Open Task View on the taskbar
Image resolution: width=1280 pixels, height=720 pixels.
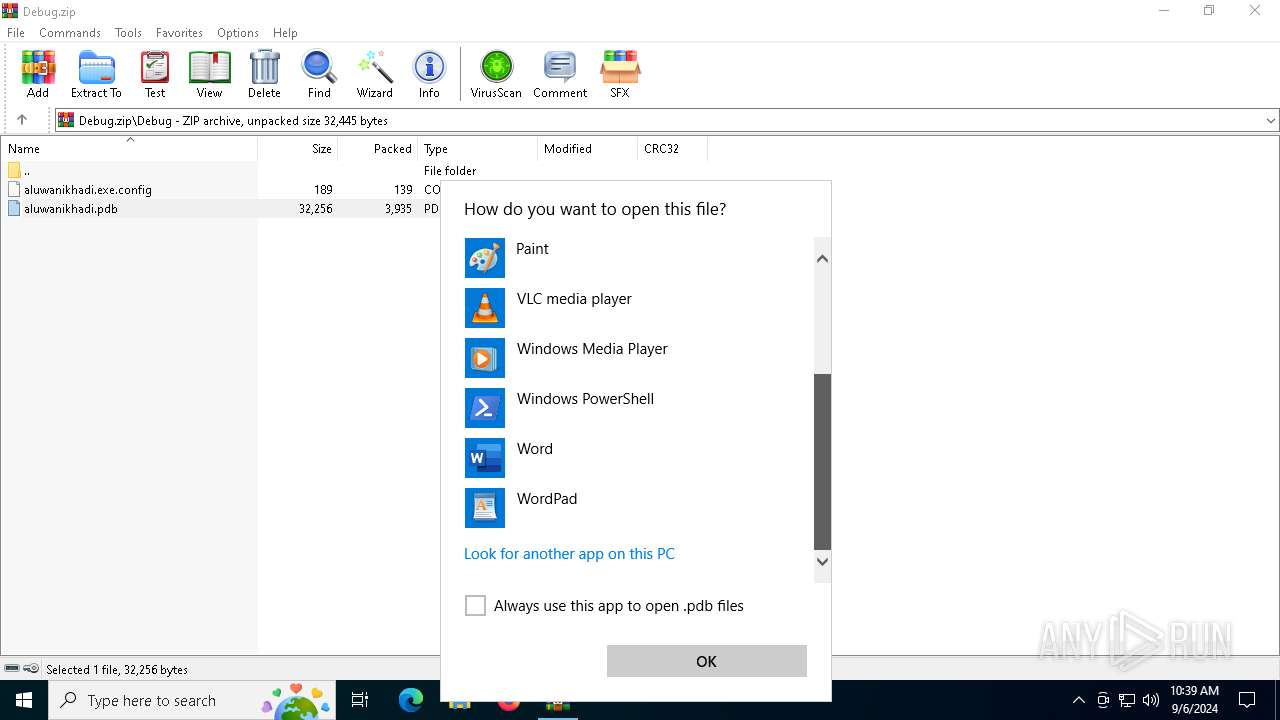click(360, 700)
